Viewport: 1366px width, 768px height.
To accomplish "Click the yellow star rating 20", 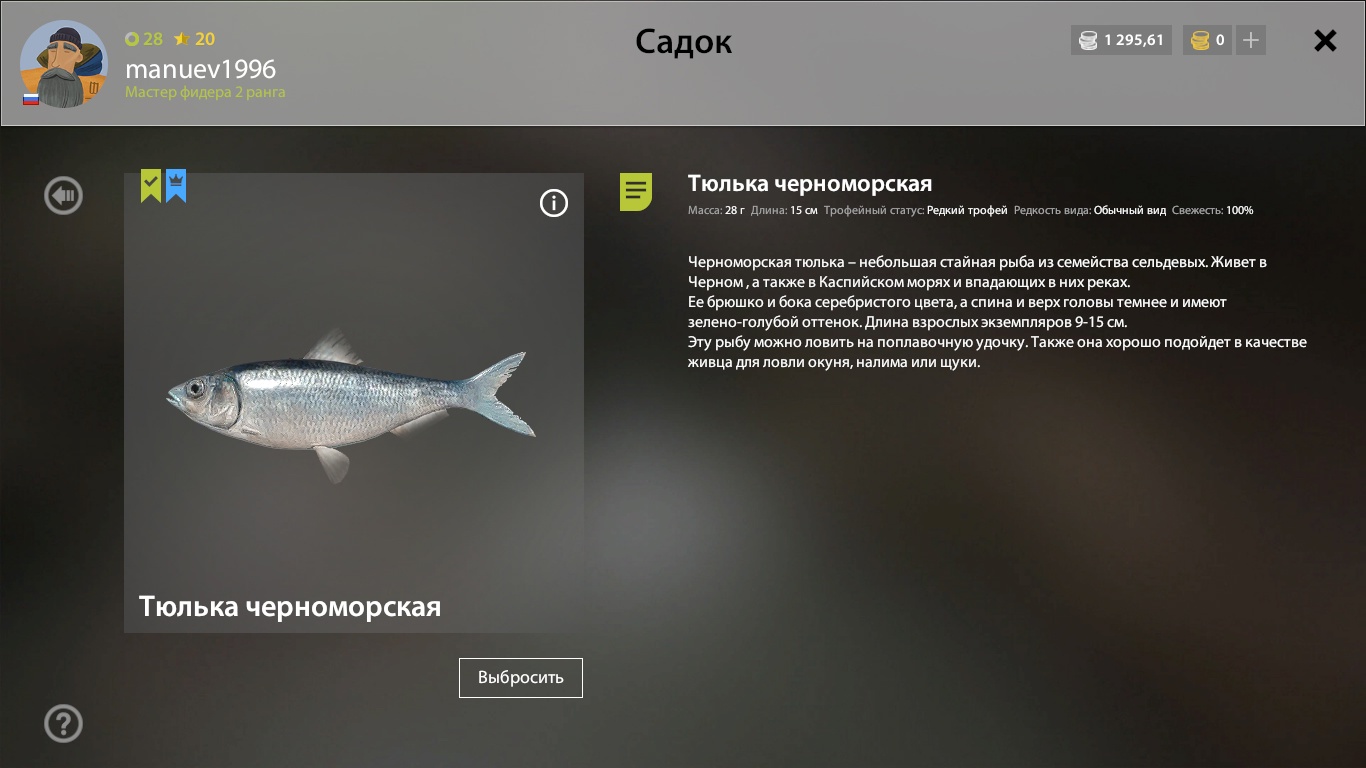I will click(x=194, y=39).
